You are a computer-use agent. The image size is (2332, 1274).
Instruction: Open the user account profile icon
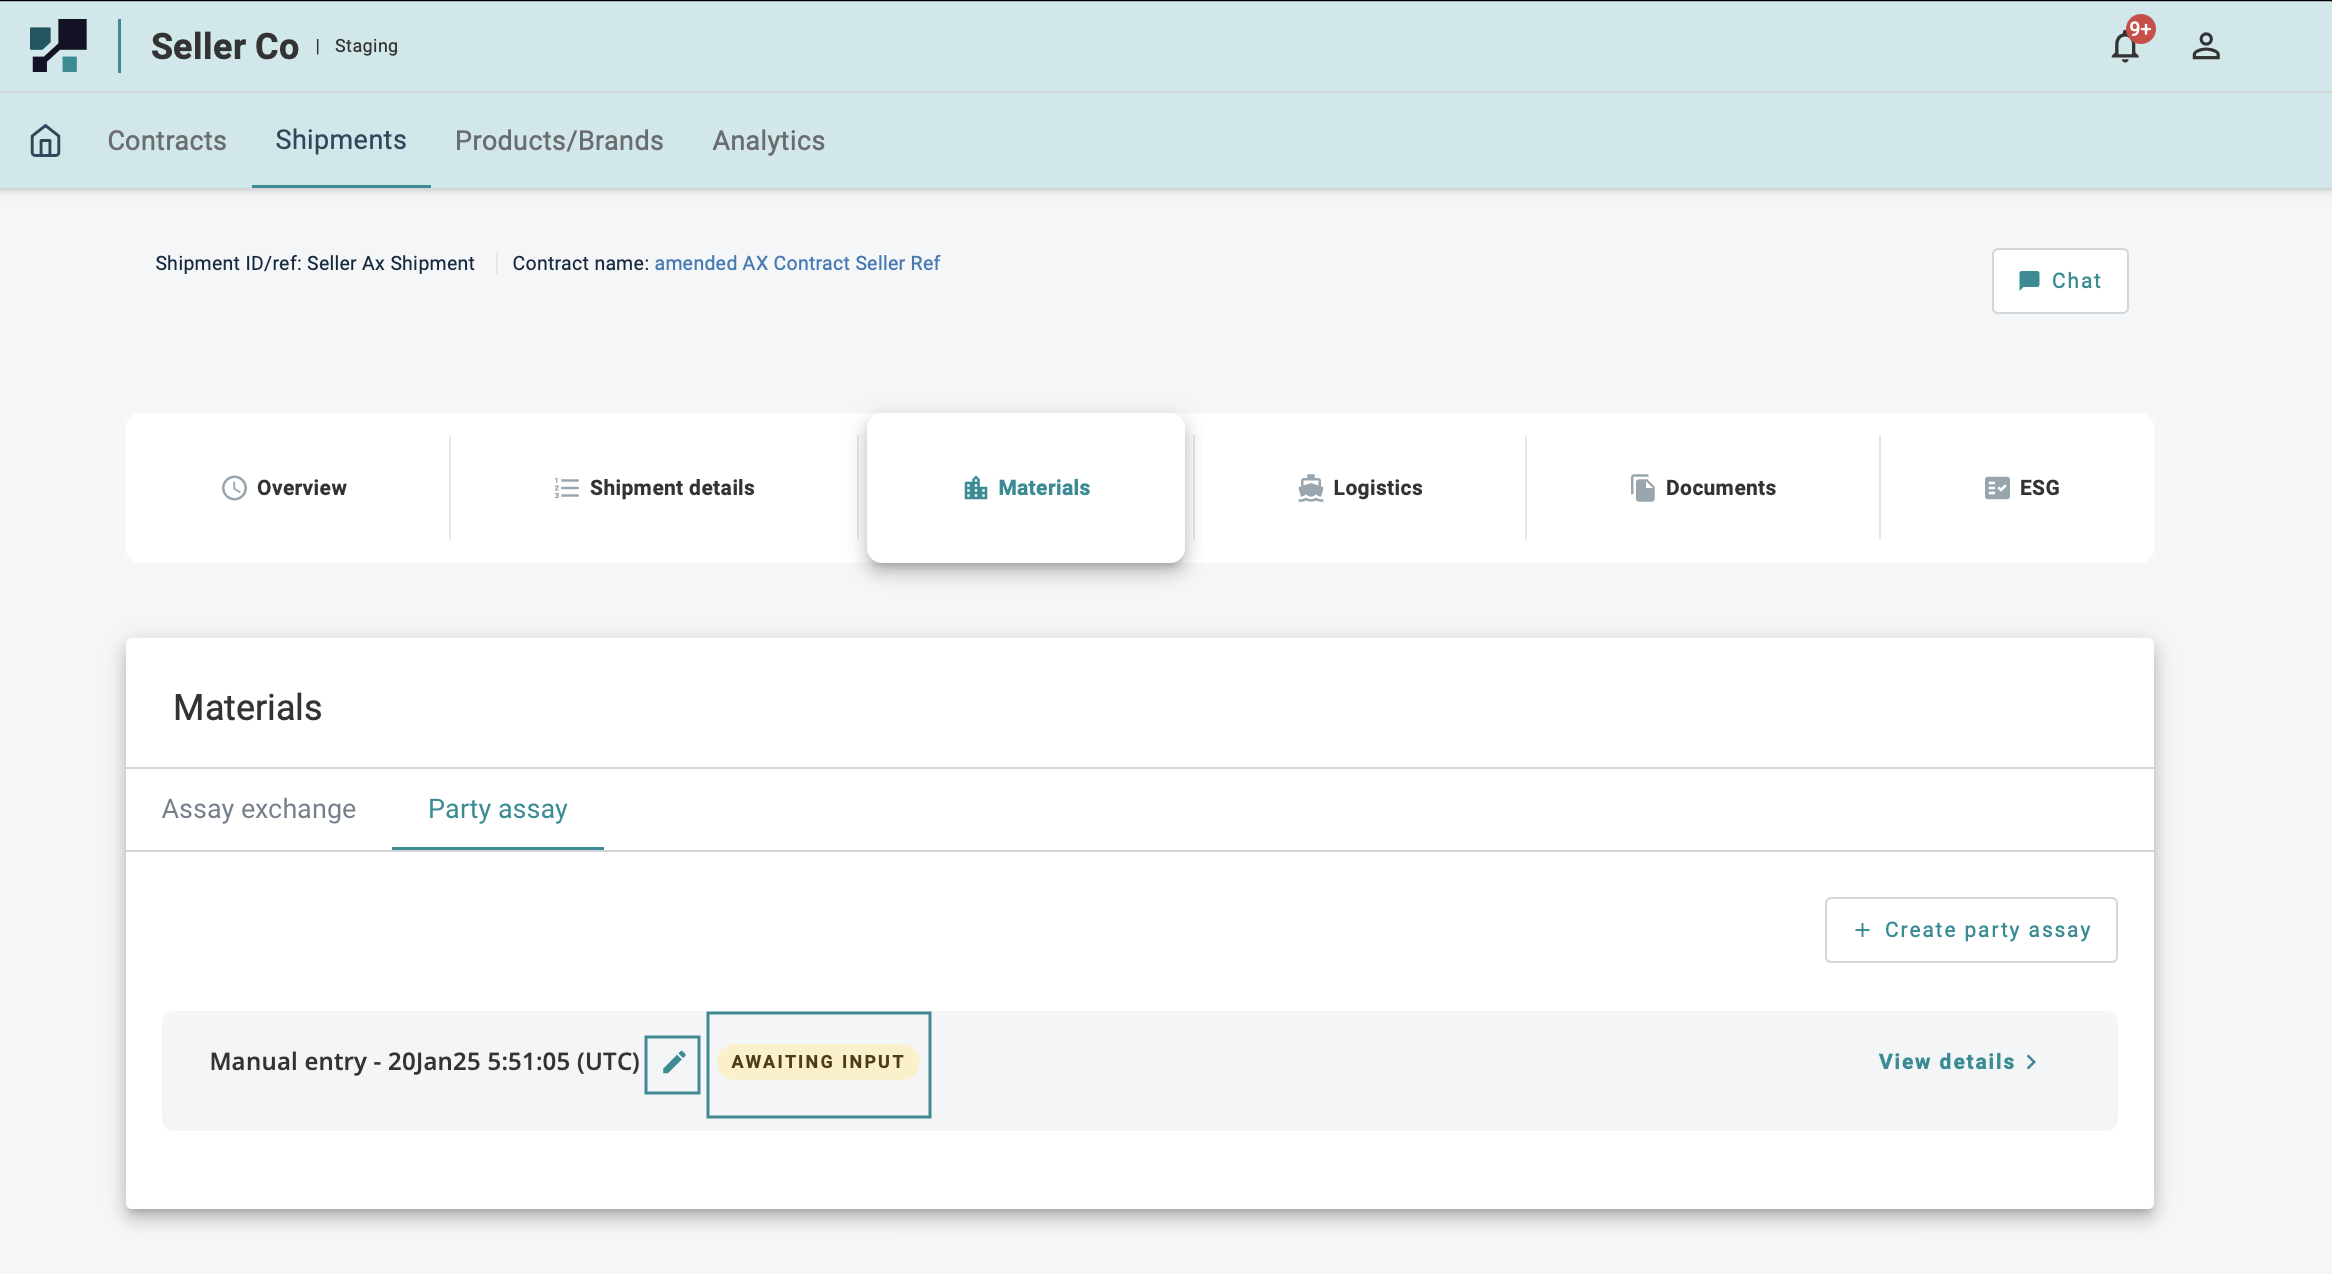click(2206, 47)
